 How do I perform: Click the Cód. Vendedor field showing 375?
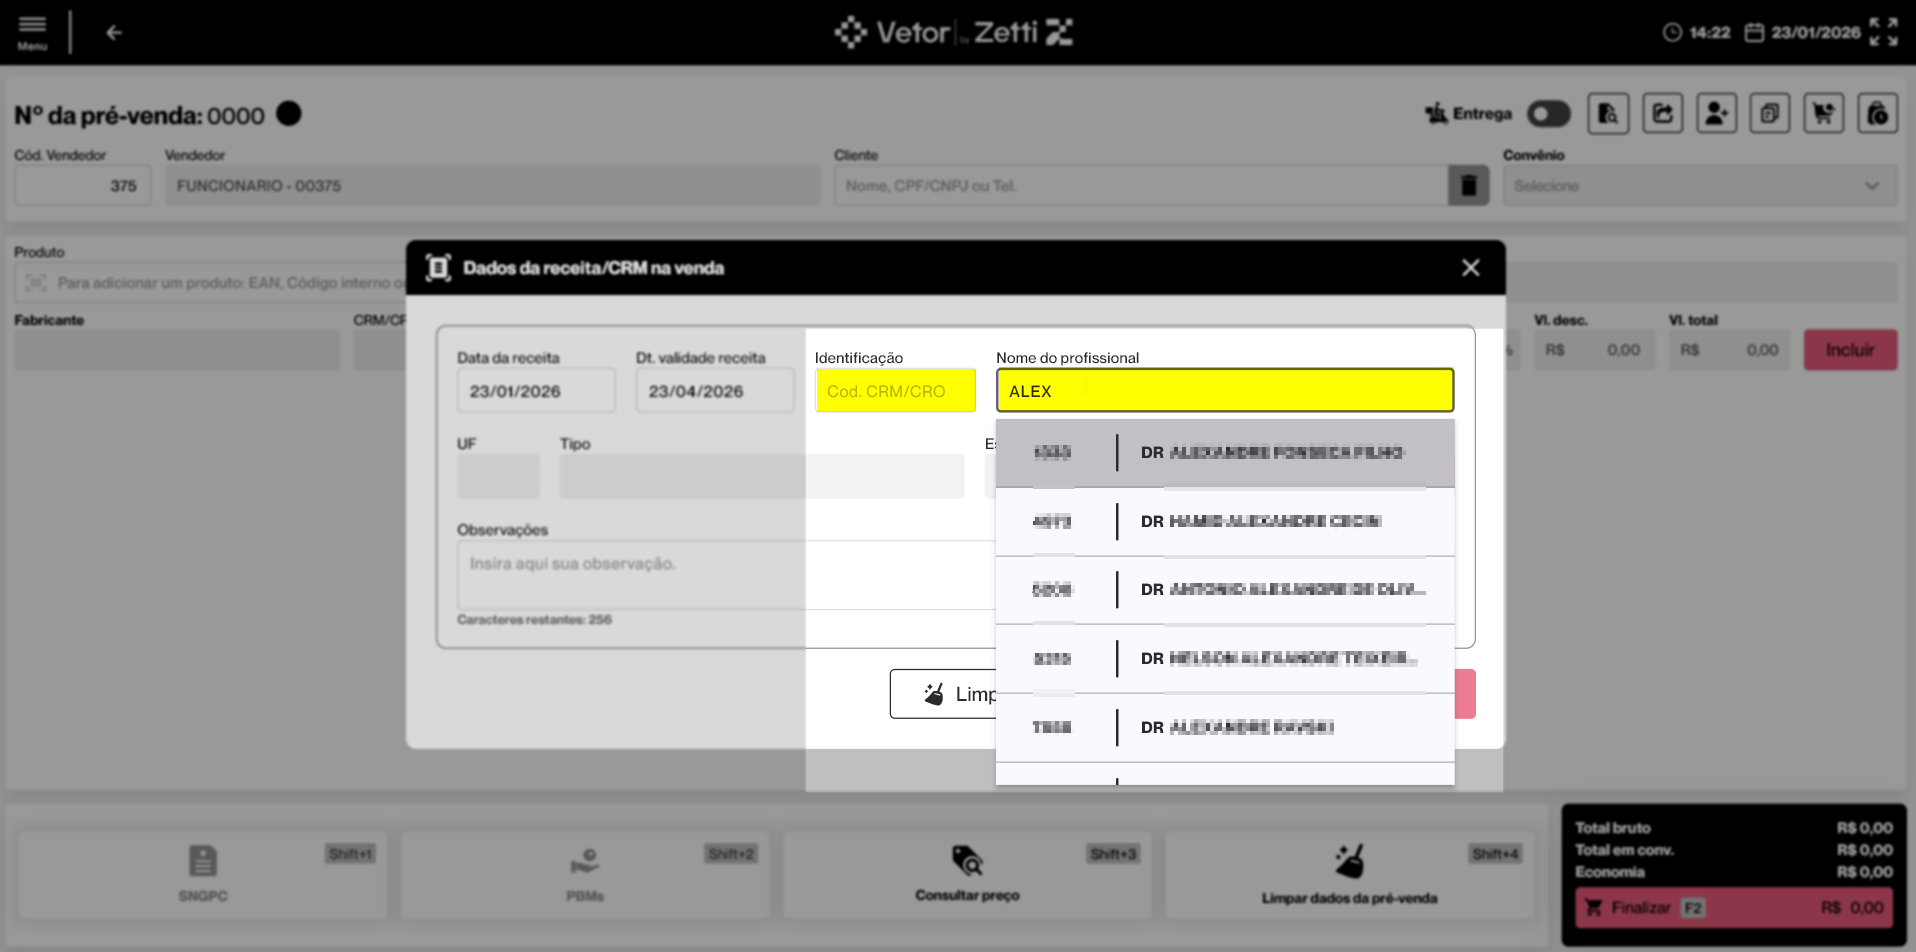(83, 186)
